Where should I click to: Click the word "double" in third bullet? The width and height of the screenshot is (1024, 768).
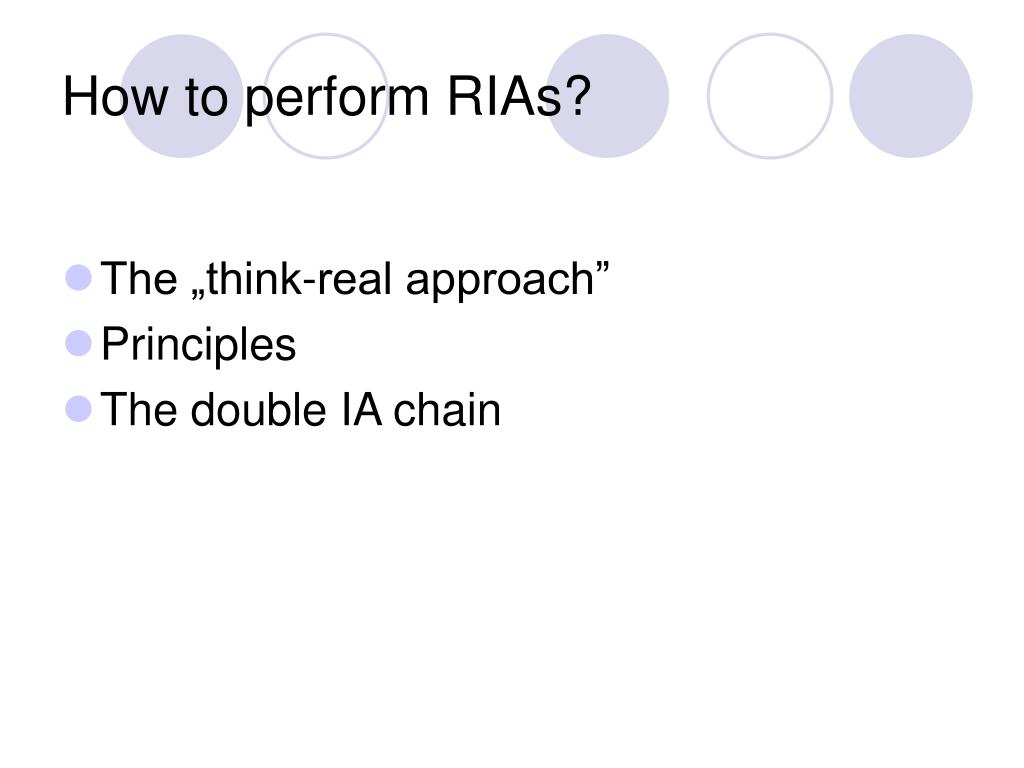[259, 410]
